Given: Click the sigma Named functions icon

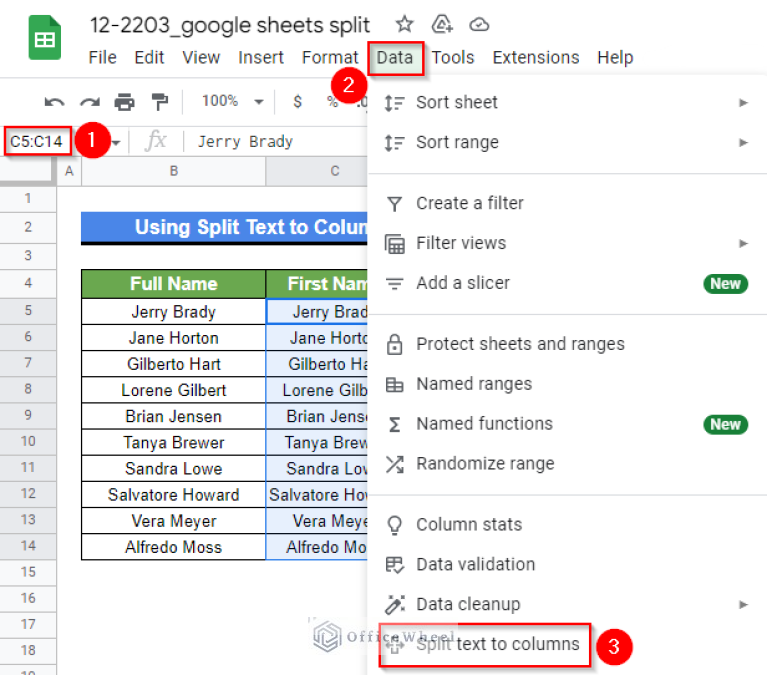Looking at the screenshot, I should point(394,425).
